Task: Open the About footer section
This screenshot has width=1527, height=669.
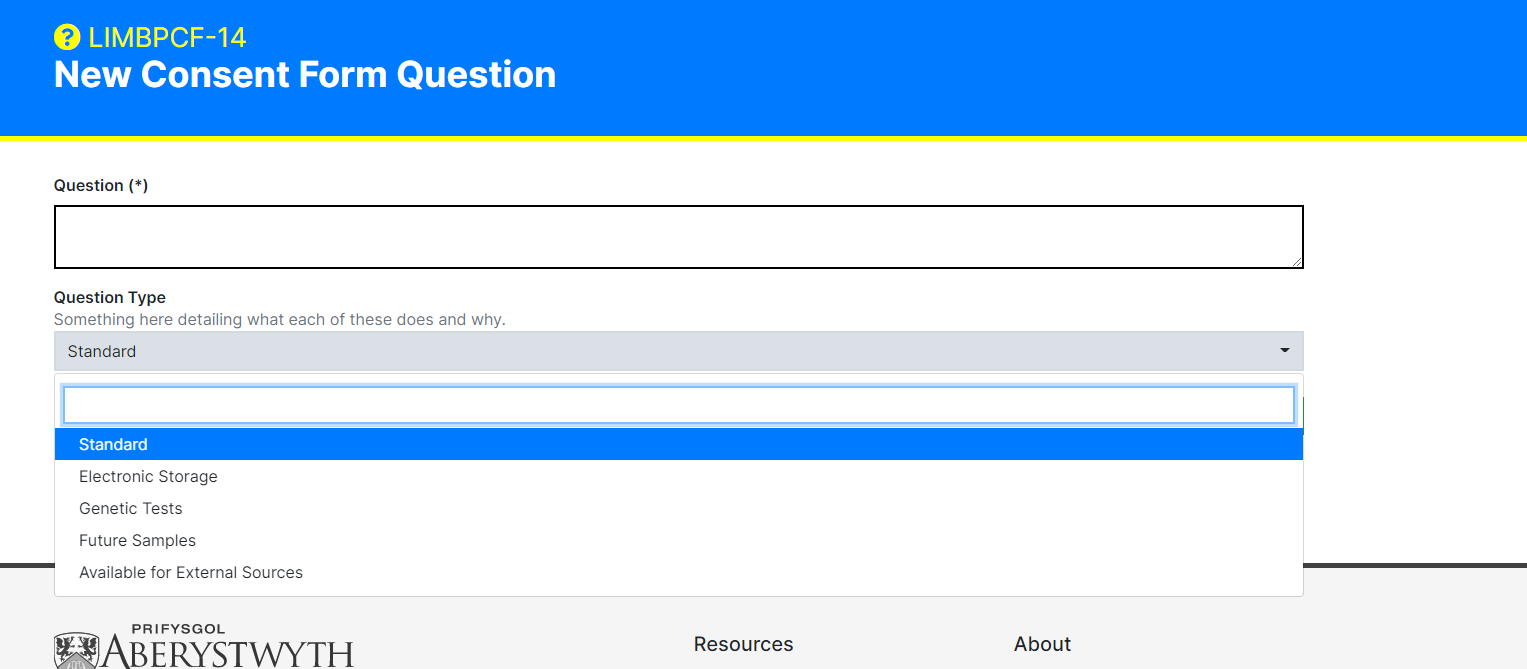Action: 1042,644
